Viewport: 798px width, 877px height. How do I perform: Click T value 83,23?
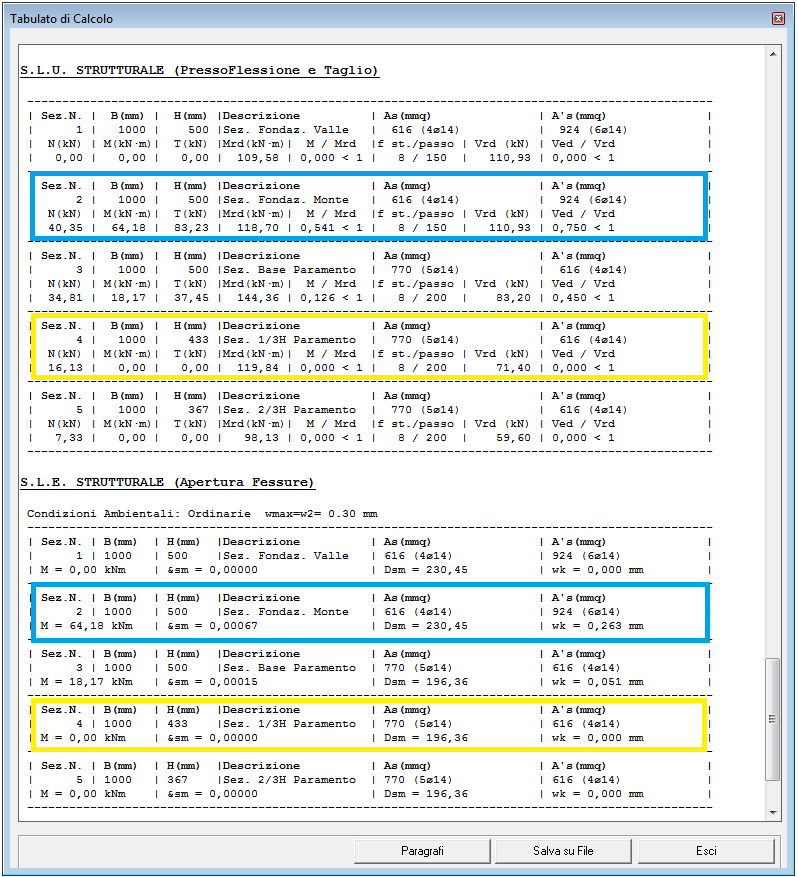pos(191,228)
